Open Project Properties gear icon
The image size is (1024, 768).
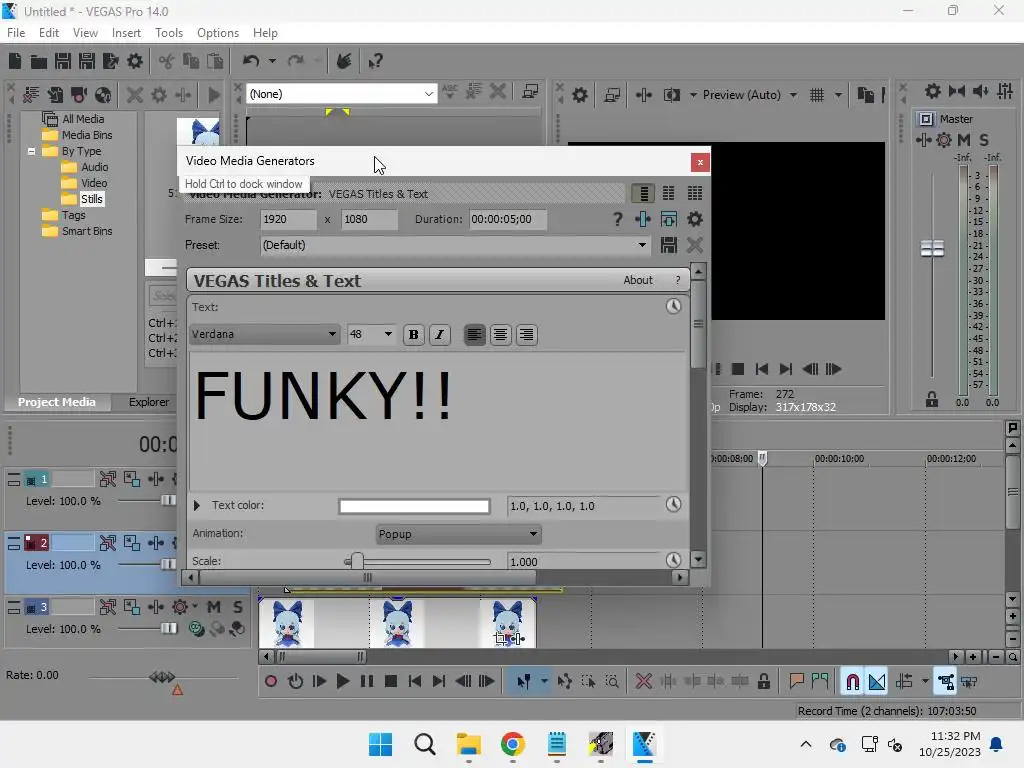(135, 61)
